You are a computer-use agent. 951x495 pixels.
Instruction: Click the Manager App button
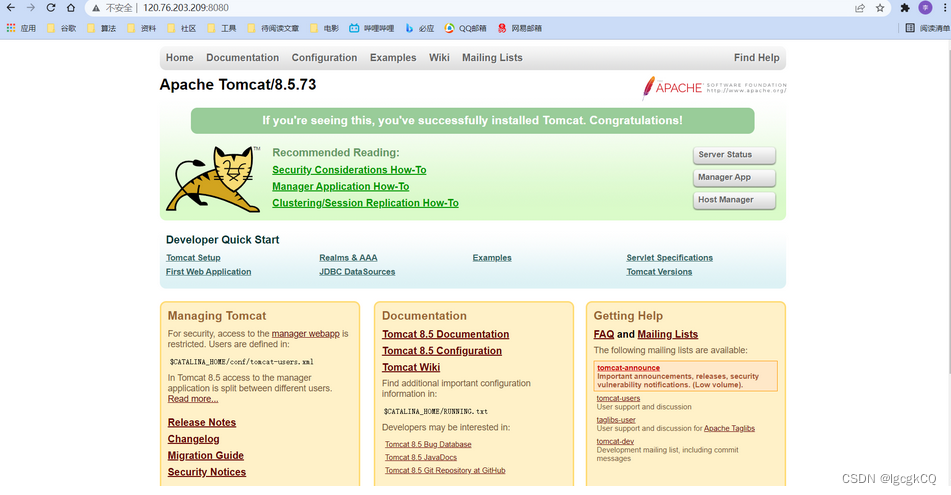(x=734, y=178)
